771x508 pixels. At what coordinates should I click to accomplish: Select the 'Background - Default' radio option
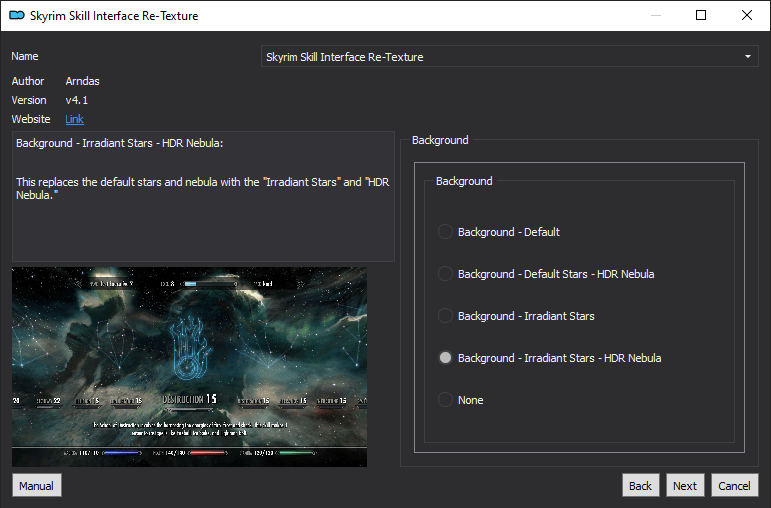tap(499, 232)
